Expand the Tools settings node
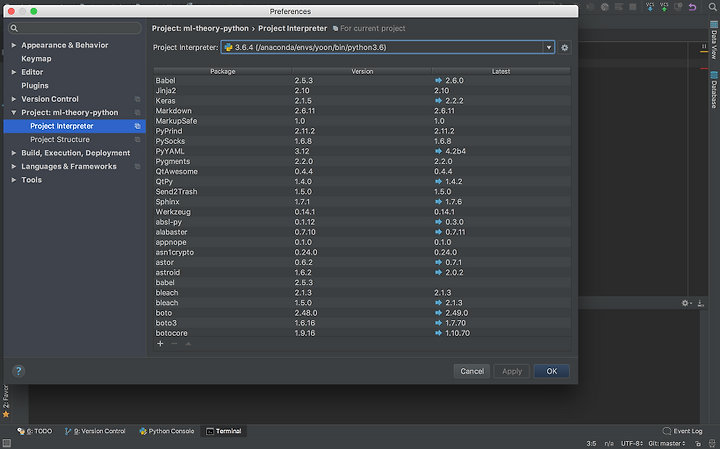Viewport: 720px width, 449px height. coord(14,180)
